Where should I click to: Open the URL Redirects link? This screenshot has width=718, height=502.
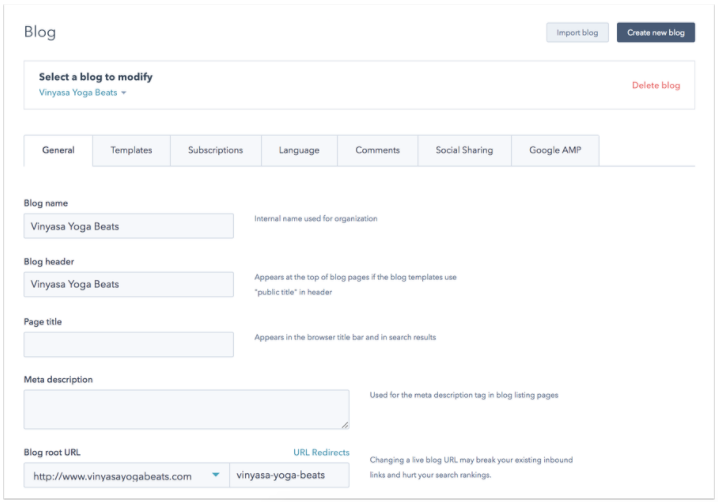pyautogui.click(x=321, y=453)
